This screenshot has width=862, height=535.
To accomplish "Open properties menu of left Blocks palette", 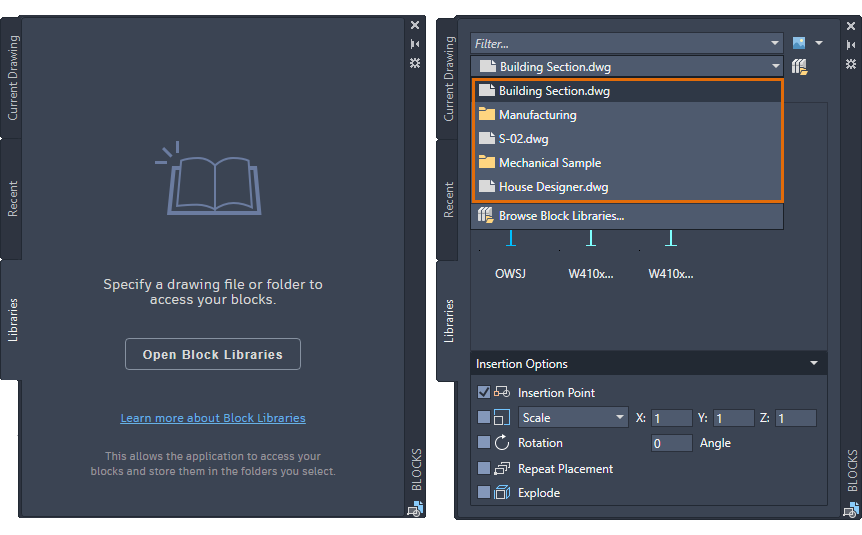I will [415, 63].
